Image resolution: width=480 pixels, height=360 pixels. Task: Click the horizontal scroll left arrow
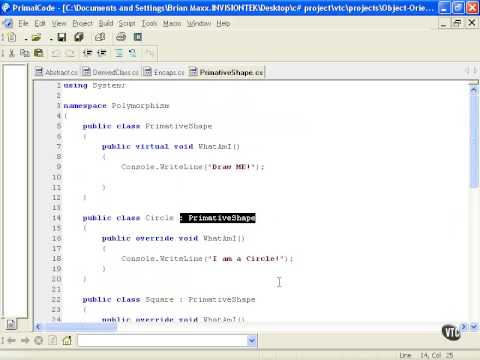[x=38, y=327]
